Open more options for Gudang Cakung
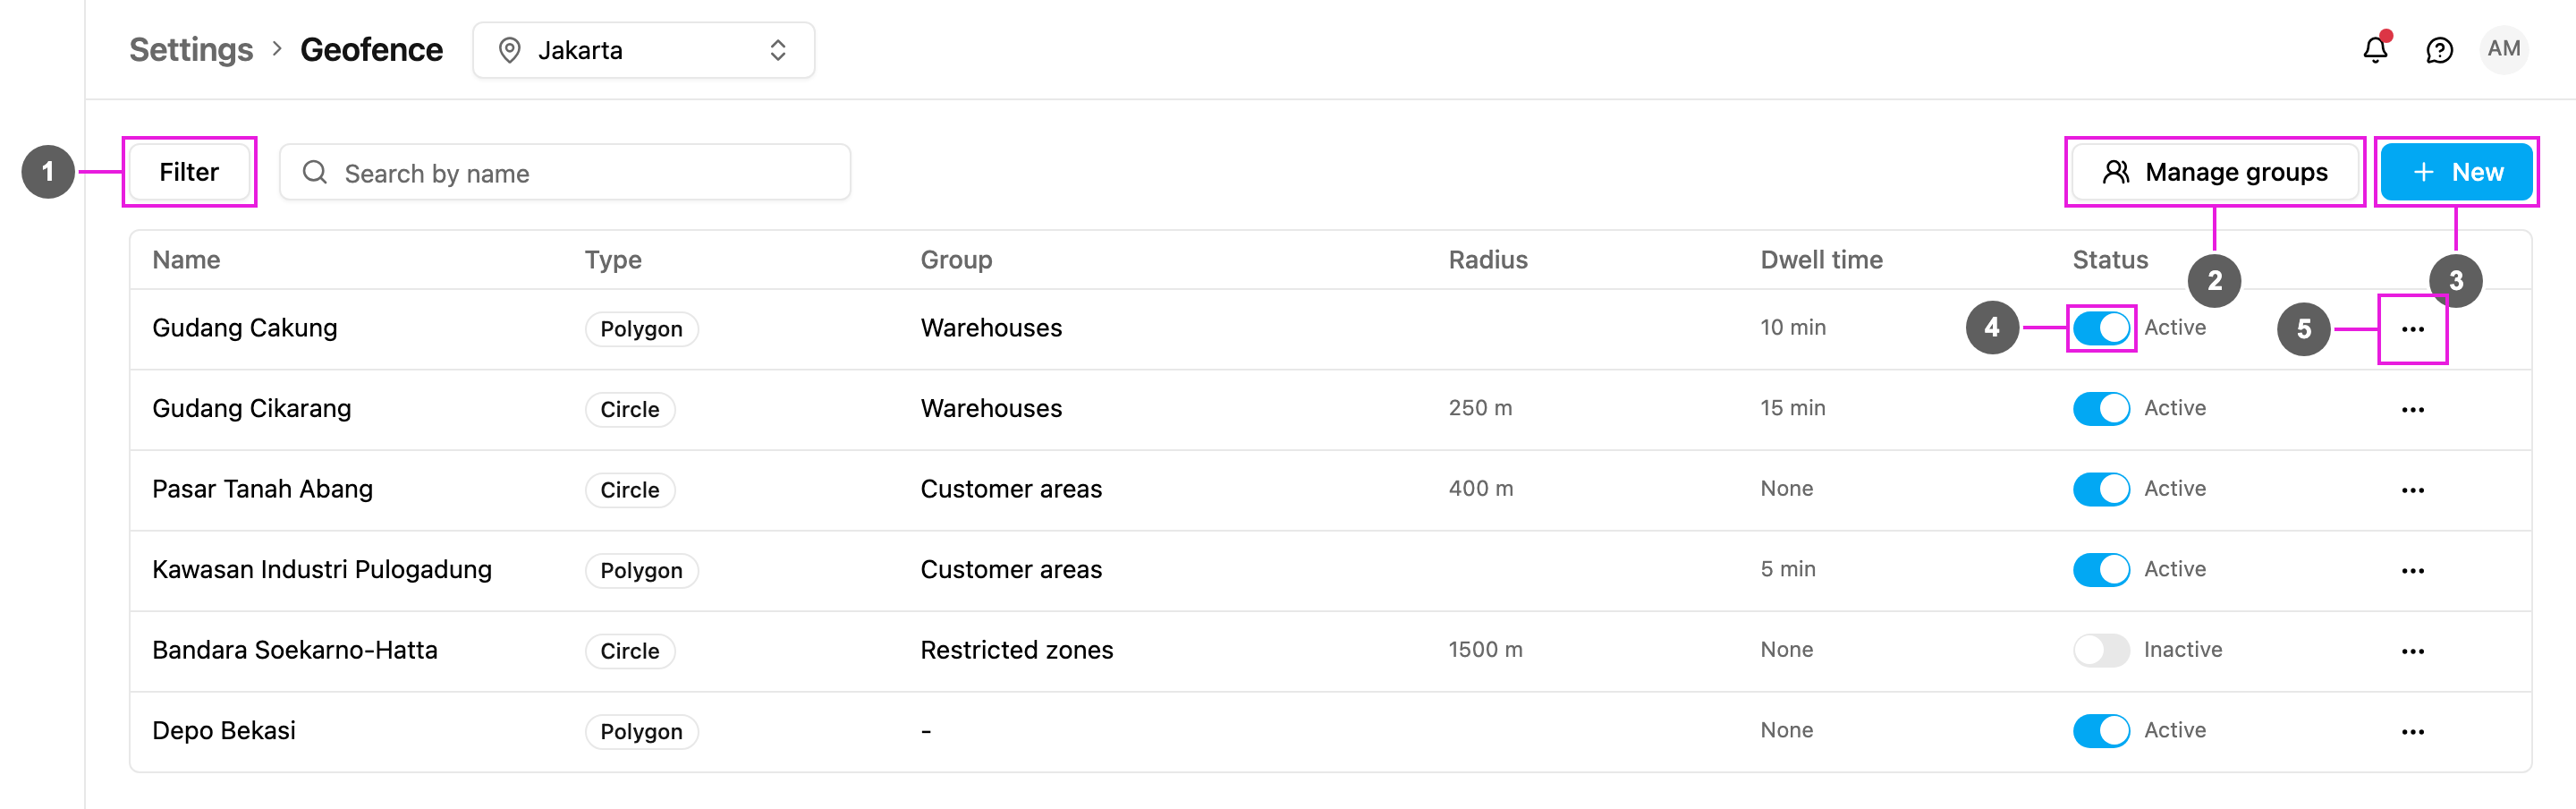 point(2412,329)
